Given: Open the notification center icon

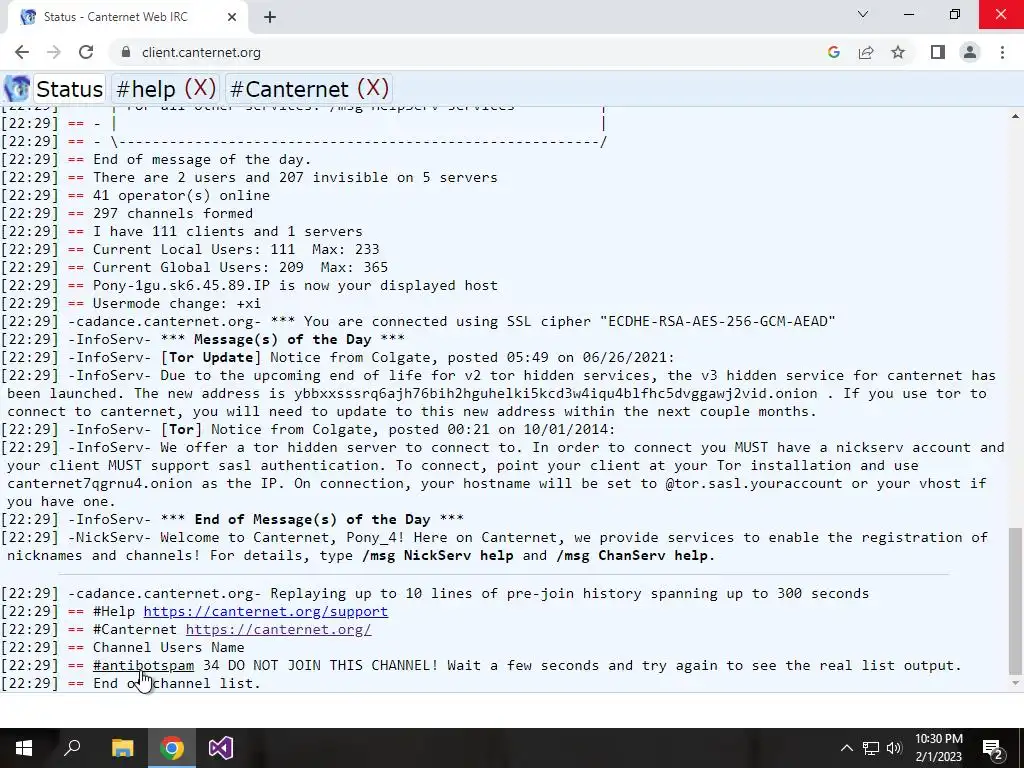Looking at the screenshot, I should pos(993,748).
